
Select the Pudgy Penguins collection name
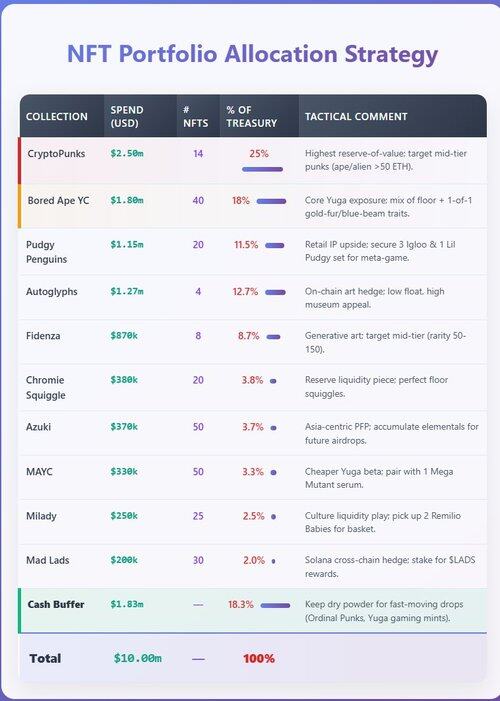coord(46,252)
